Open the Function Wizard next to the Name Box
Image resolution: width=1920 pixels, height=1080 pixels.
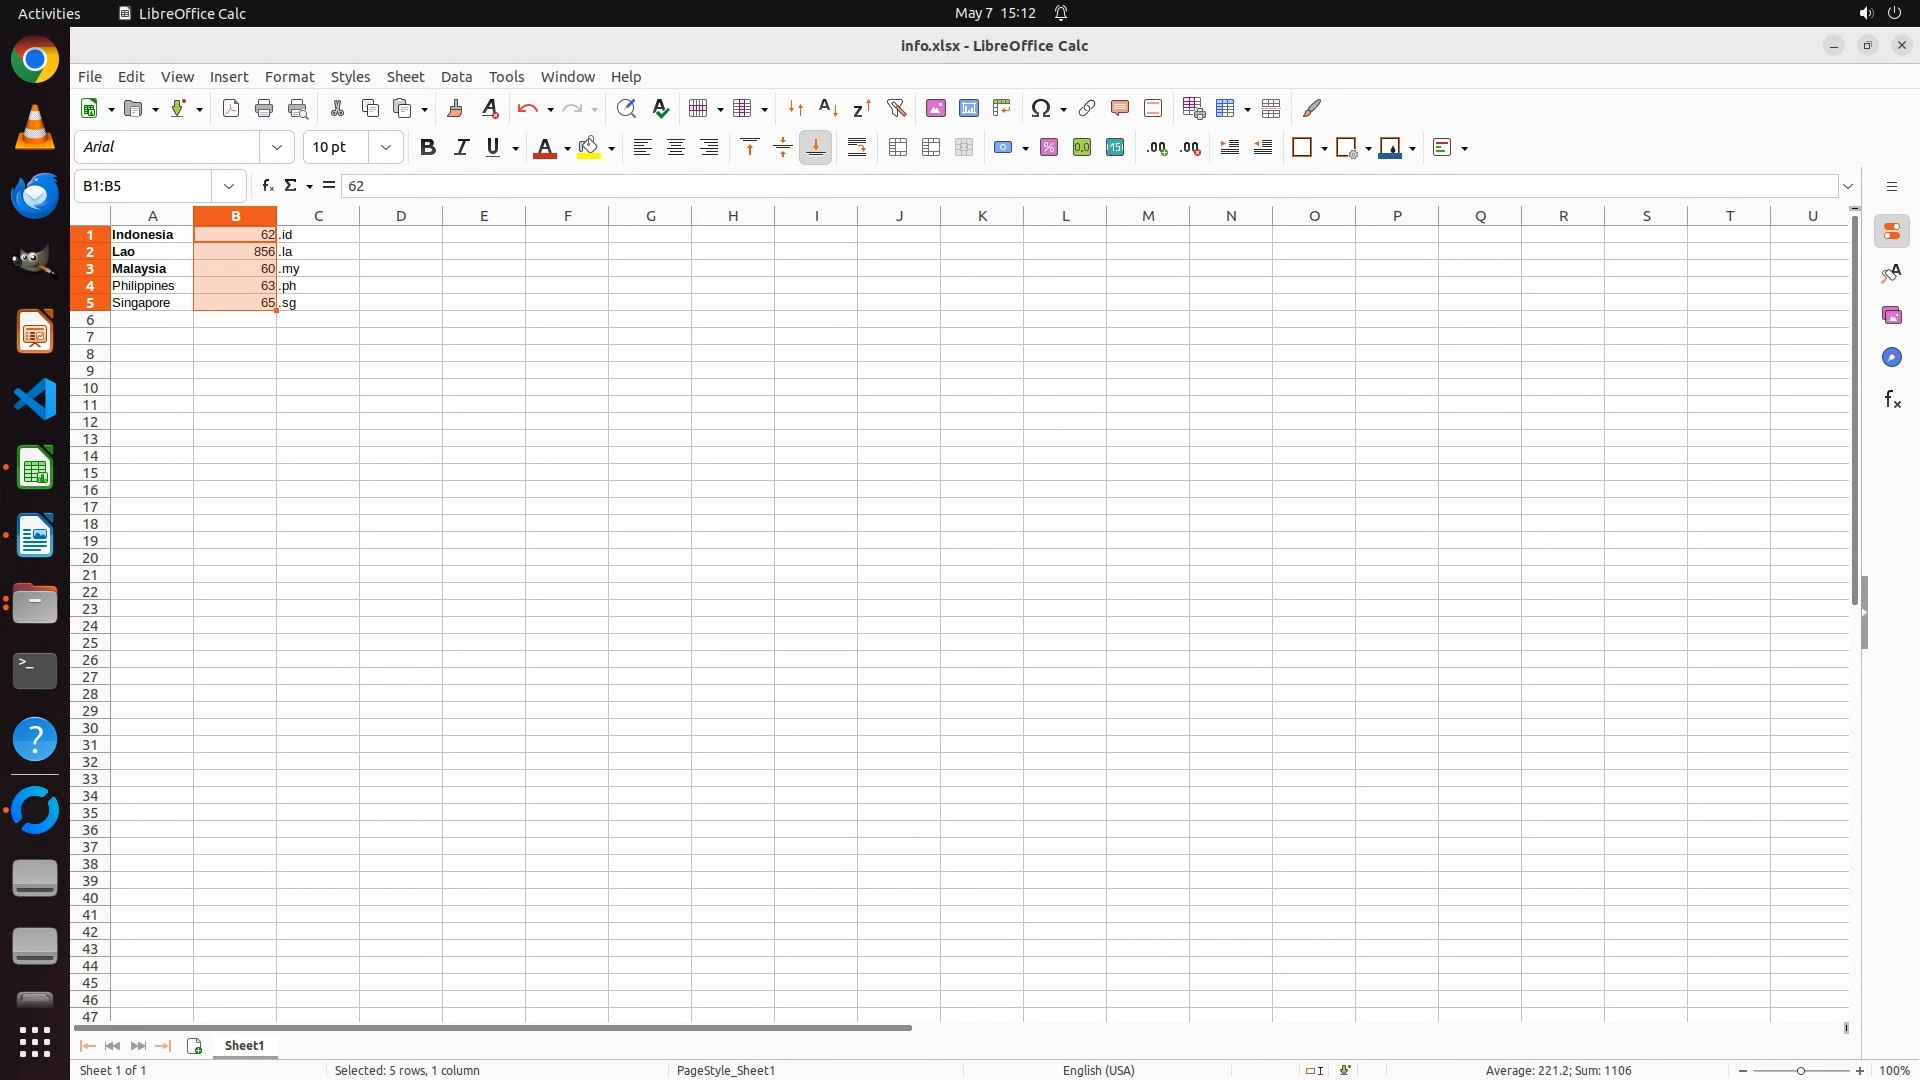point(267,186)
